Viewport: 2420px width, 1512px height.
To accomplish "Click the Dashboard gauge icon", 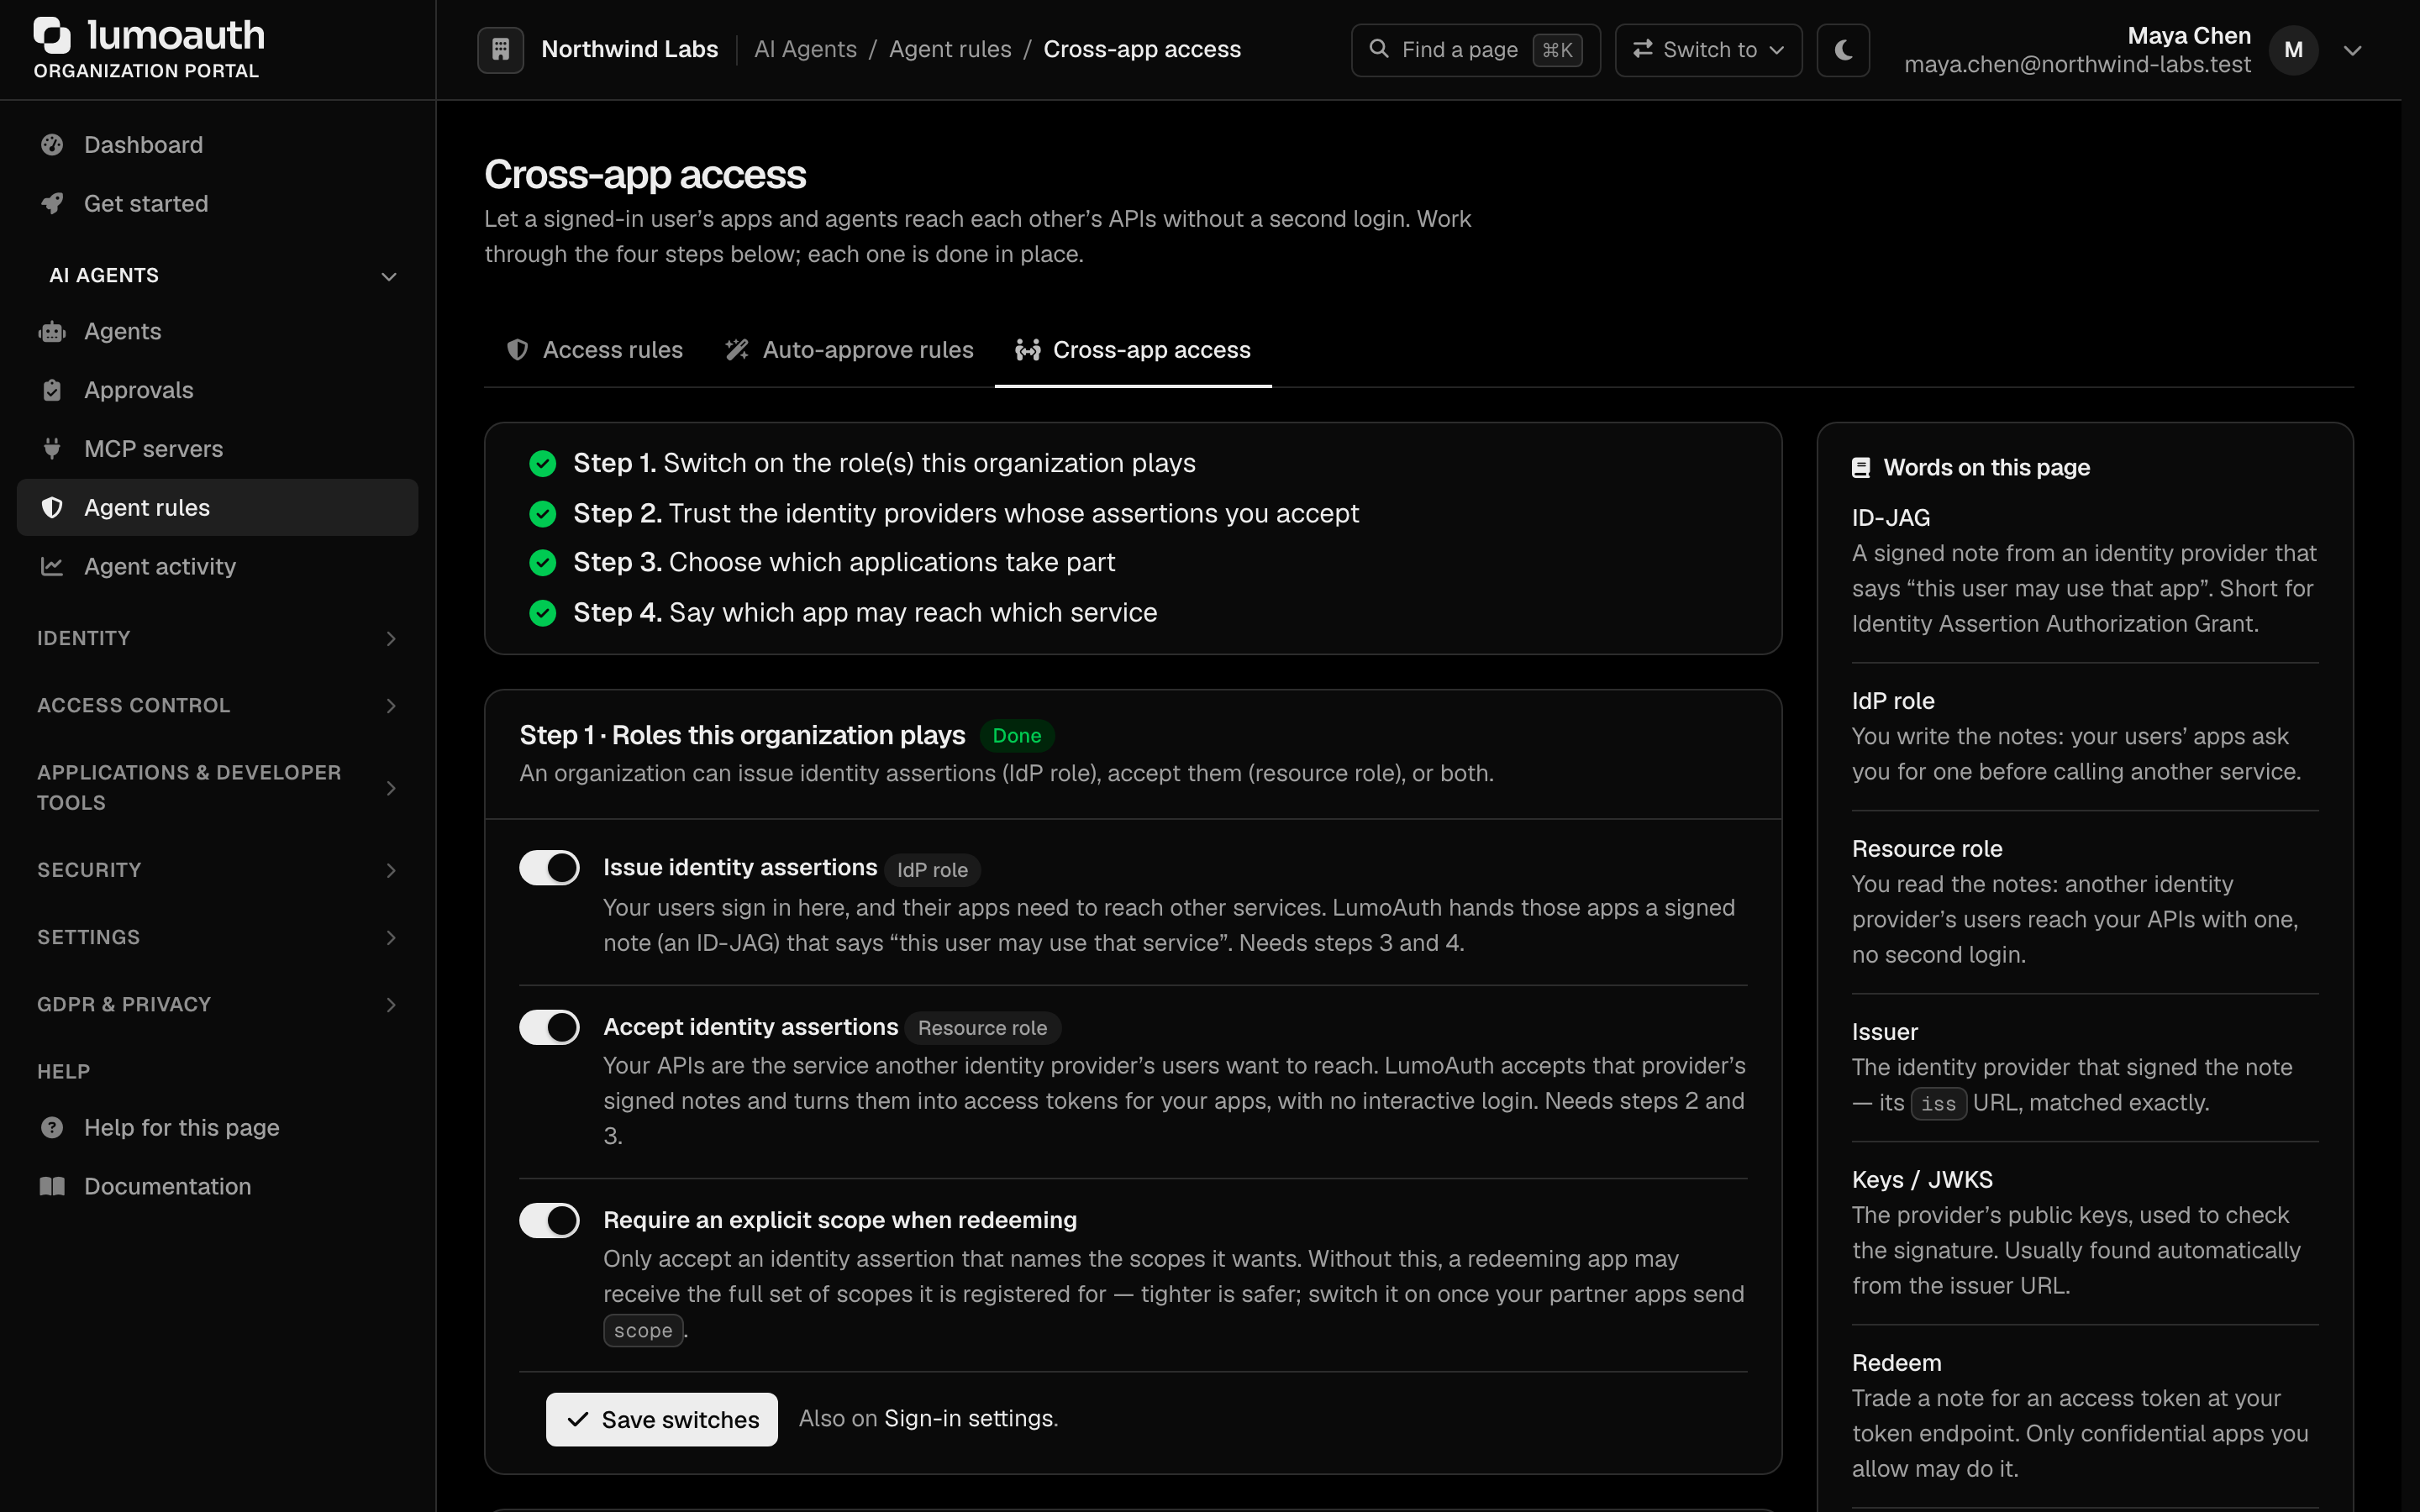I will pos(52,145).
